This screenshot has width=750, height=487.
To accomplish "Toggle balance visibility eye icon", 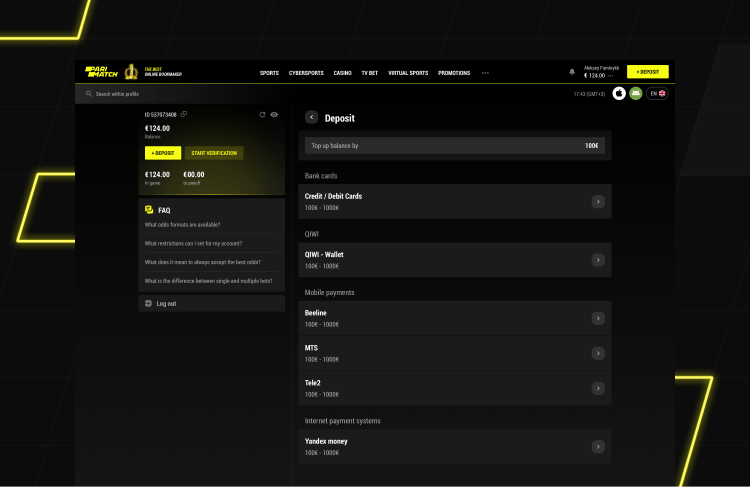I will (x=274, y=115).
